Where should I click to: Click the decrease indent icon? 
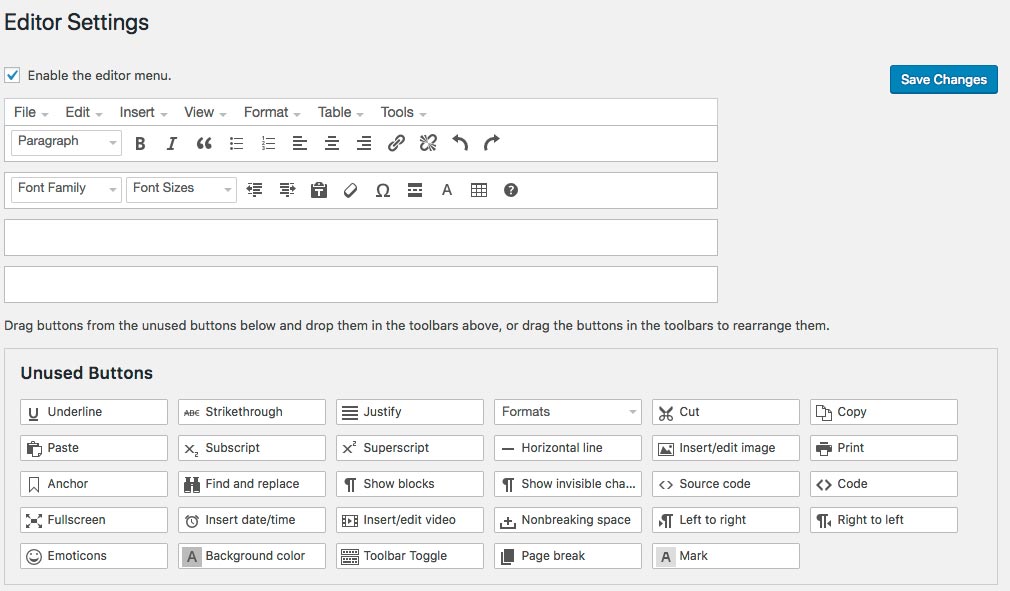[254, 190]
